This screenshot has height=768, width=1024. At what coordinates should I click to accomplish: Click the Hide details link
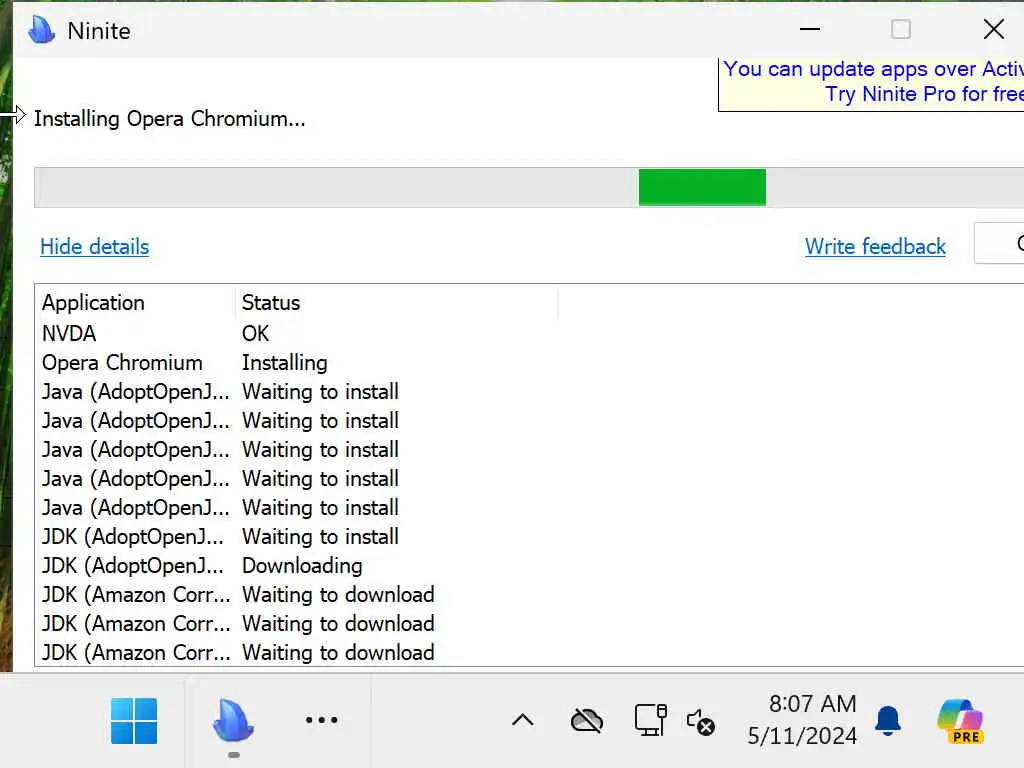(x=95, y=247)
